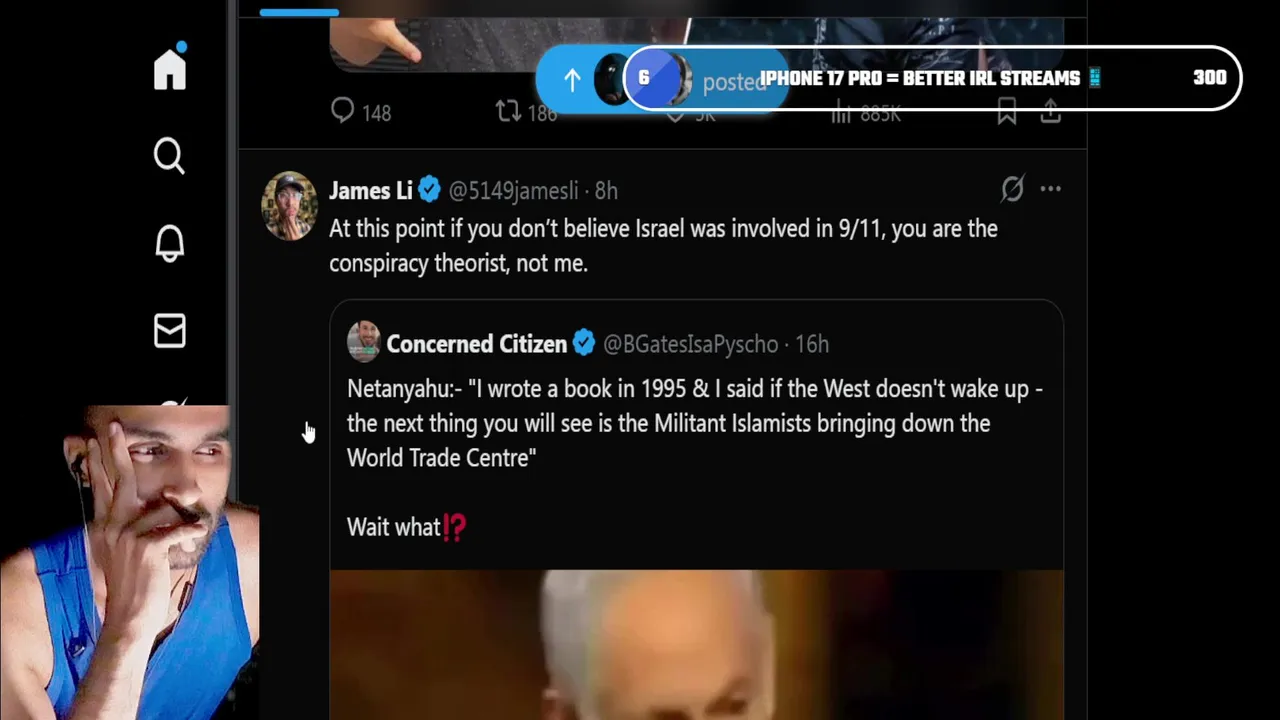Open Concerned Citizen avatar
Screen dimensions: 1280x720
click(x=364, y=343)
